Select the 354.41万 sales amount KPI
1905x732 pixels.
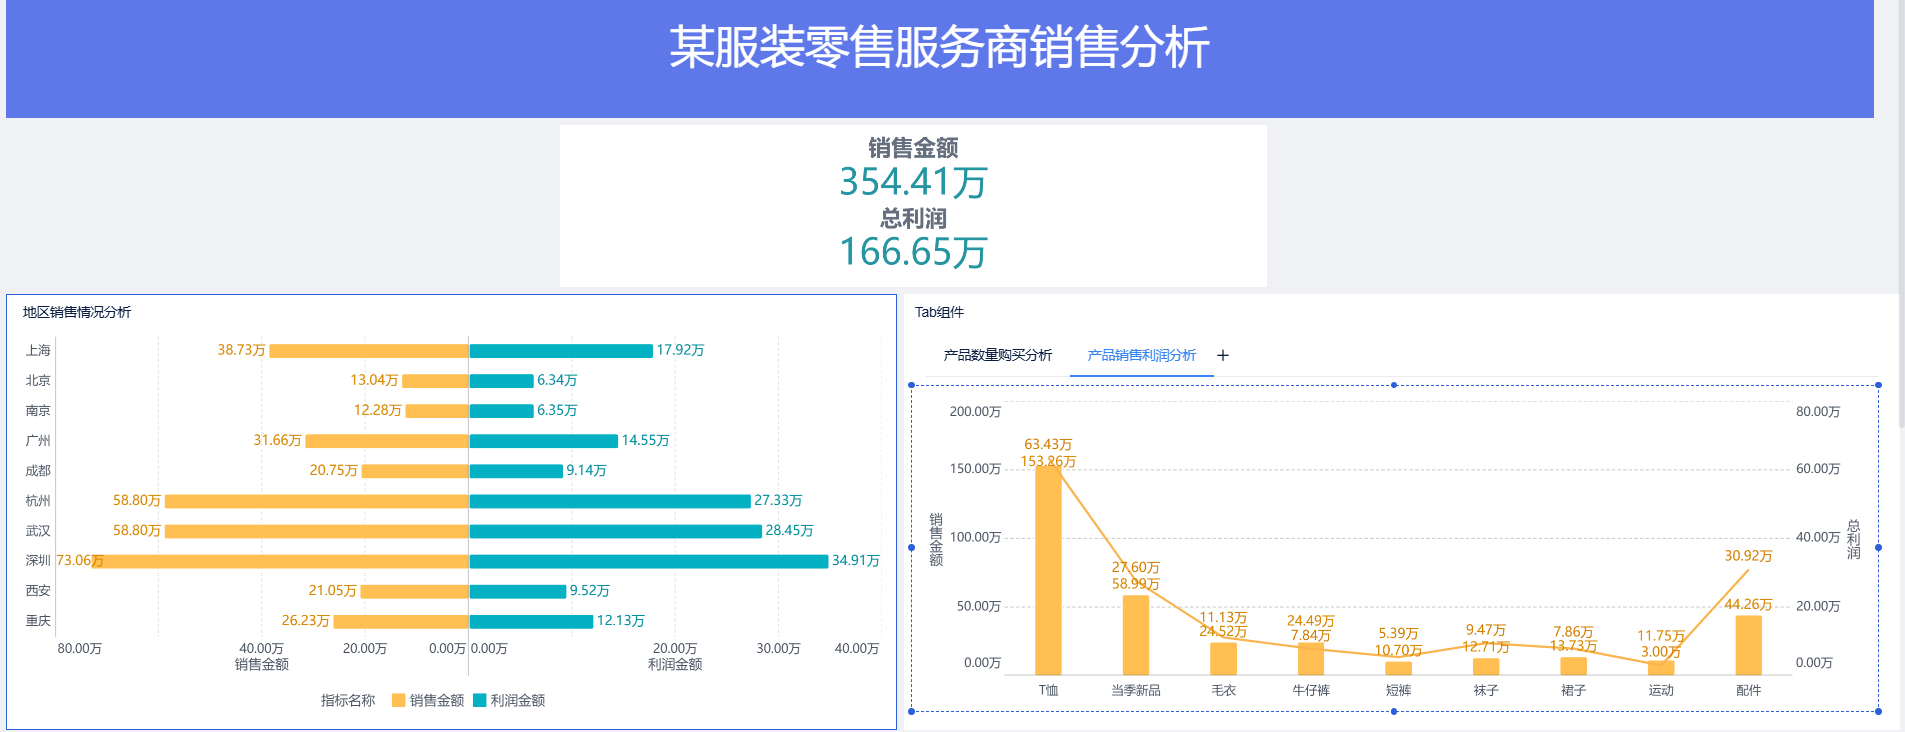click(913, 182)
